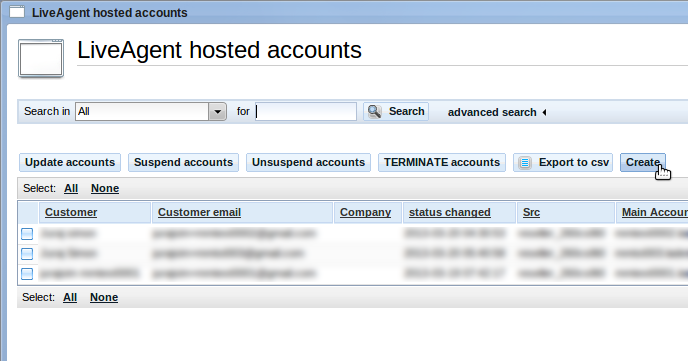This screenshot has height=361, width=688.
Task: Sort by the Main Account column header
Action: coord(655,212)
